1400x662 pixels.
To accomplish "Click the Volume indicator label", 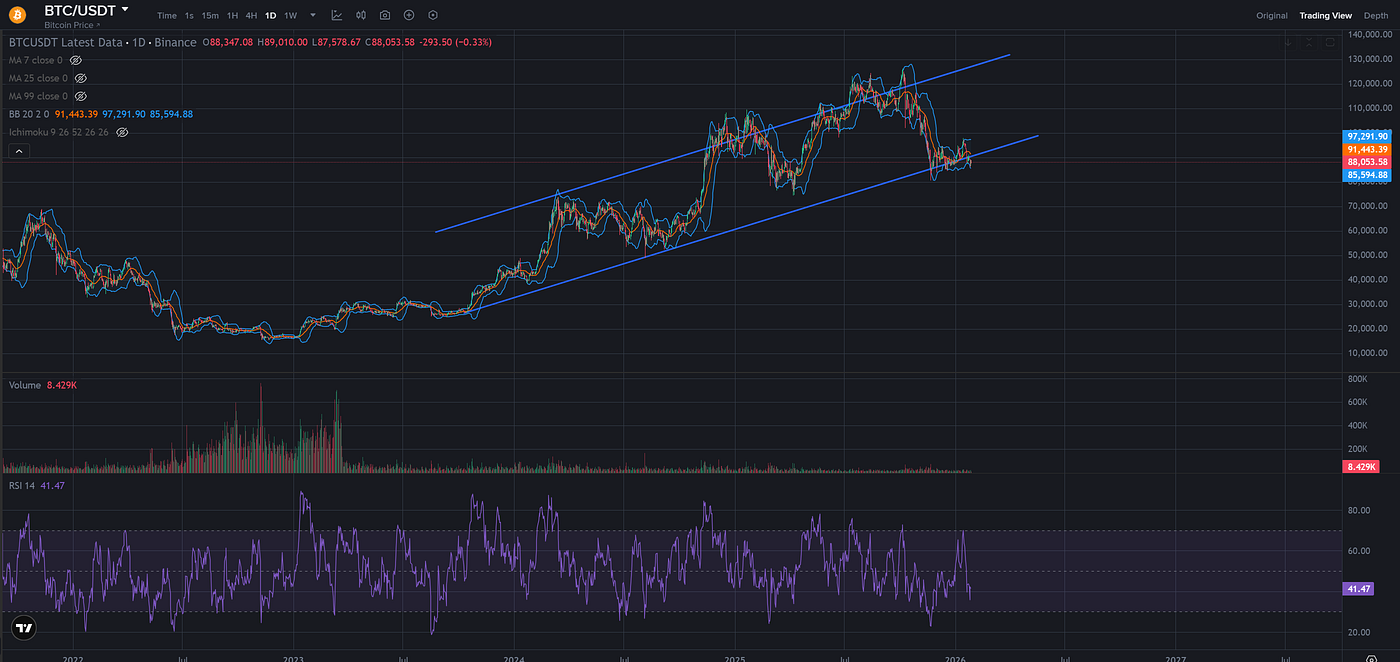I will click(x=25, y=385).
